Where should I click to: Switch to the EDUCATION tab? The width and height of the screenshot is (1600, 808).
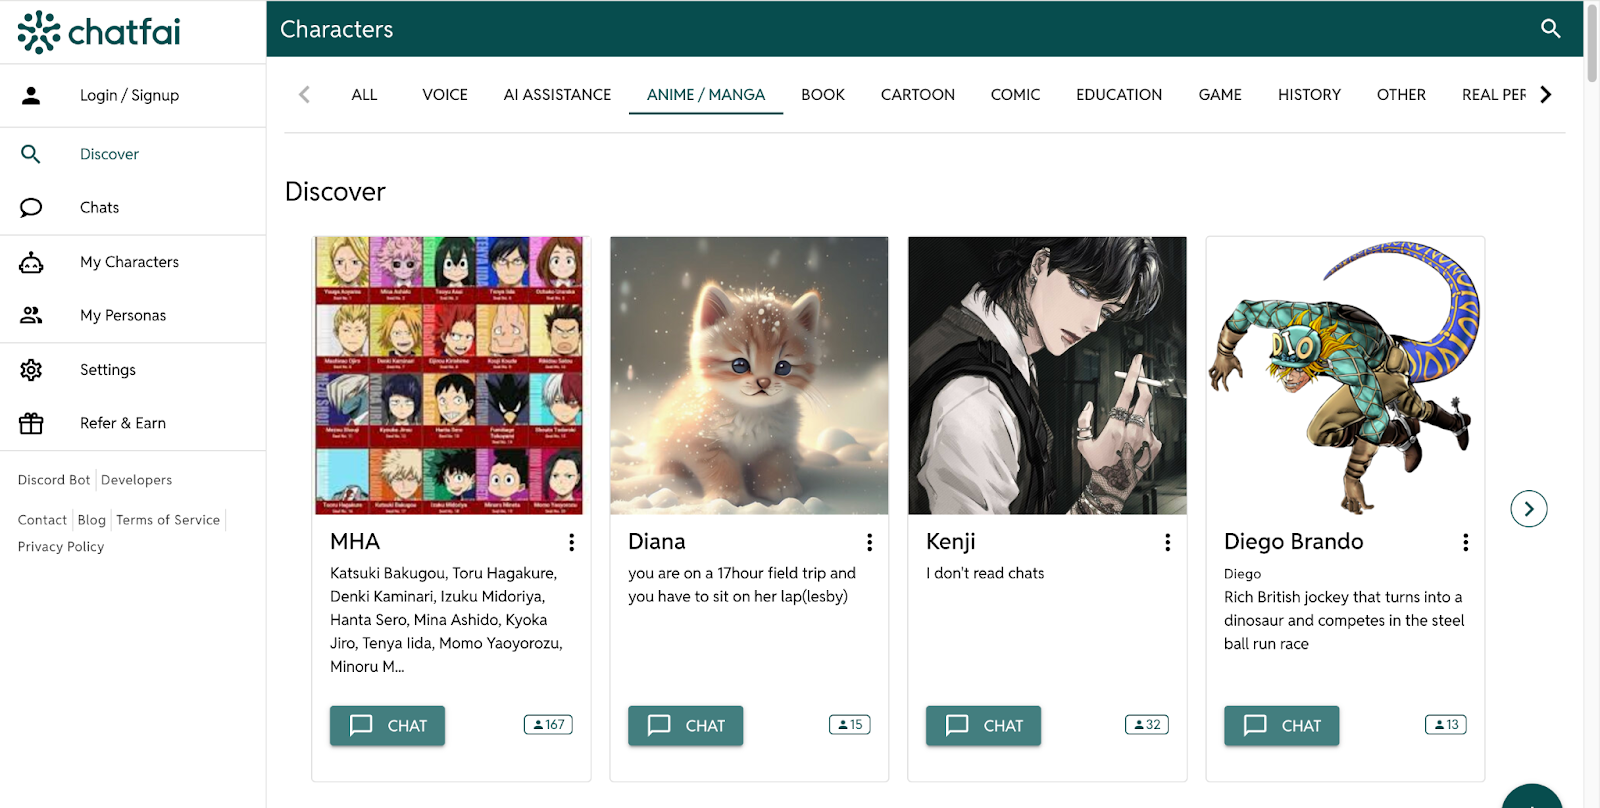point(1119,94)
